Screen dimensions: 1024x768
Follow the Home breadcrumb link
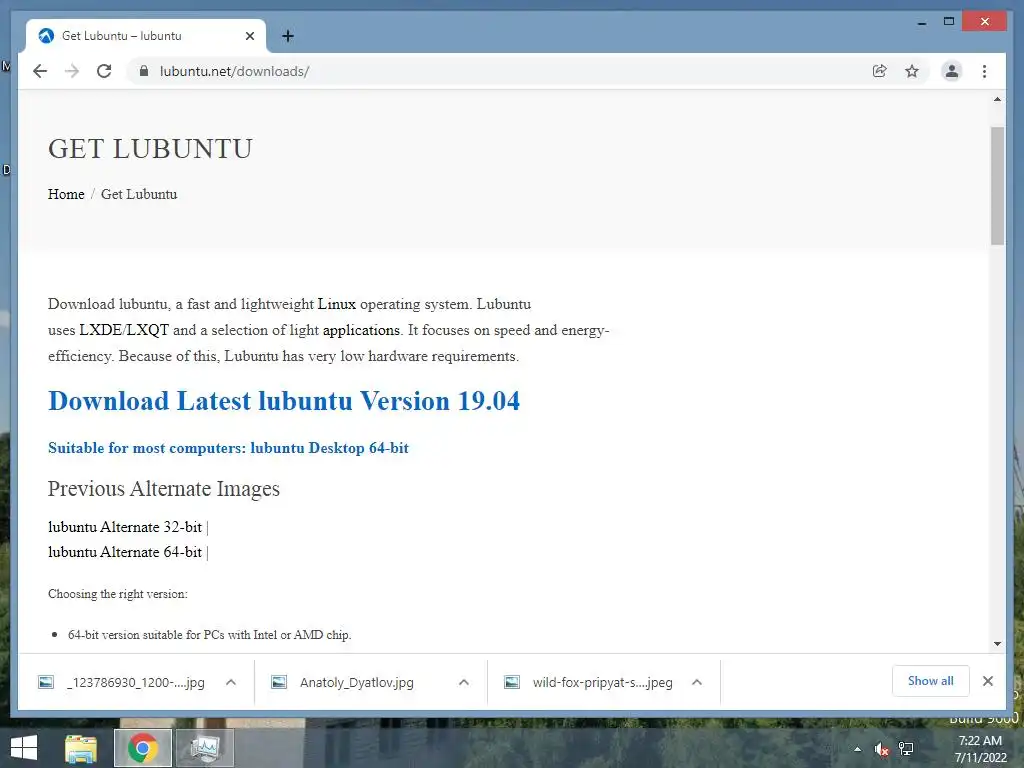coord(66,194)
